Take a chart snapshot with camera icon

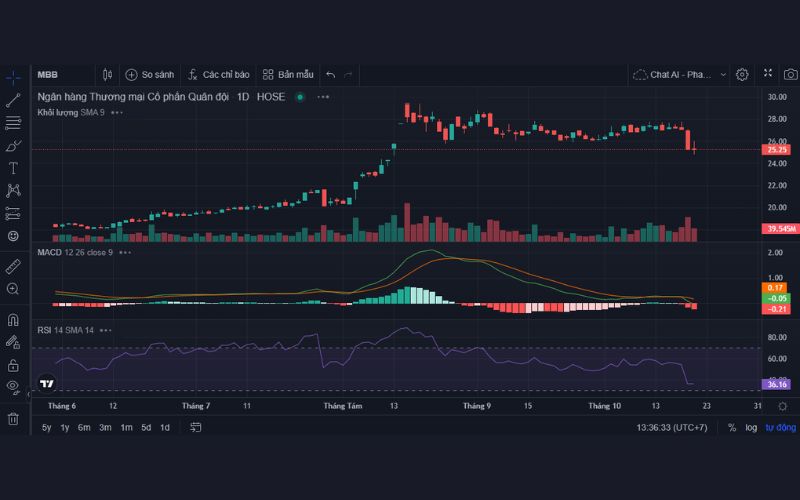point(790,74)
